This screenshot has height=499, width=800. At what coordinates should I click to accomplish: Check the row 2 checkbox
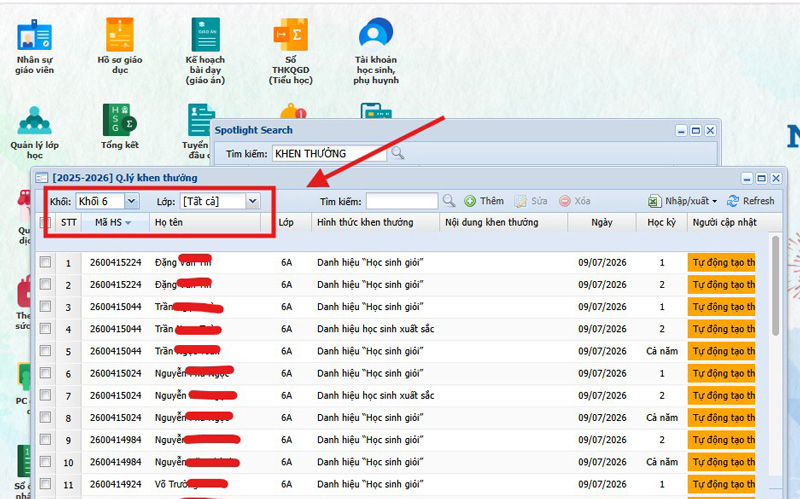[x=45, y=284]
